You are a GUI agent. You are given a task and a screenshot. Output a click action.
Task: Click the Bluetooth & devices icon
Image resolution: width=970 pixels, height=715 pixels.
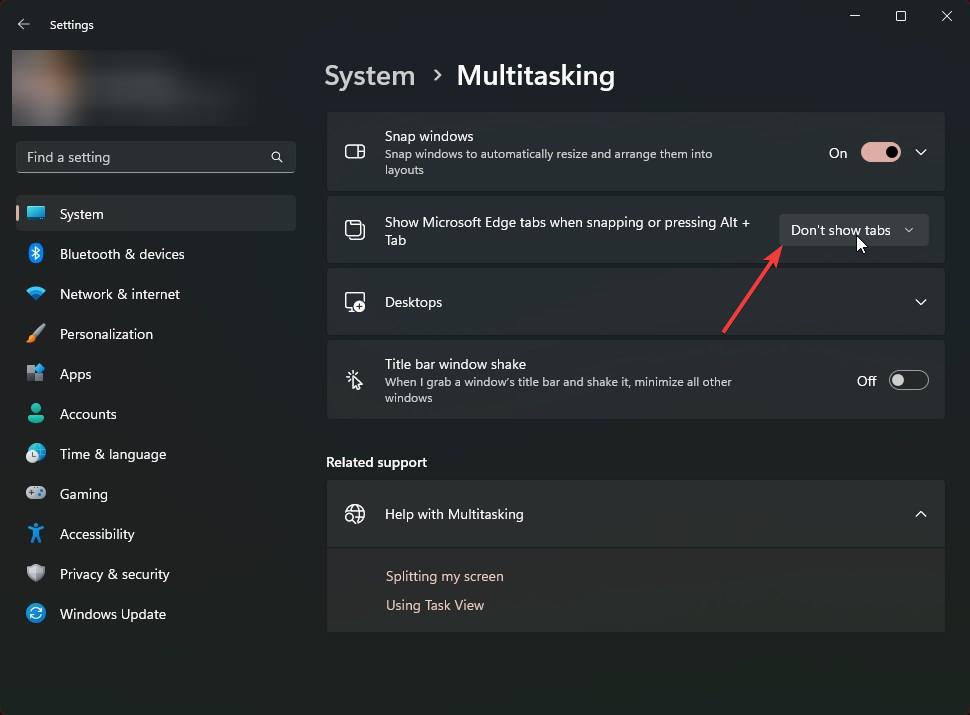click(36, 254)
